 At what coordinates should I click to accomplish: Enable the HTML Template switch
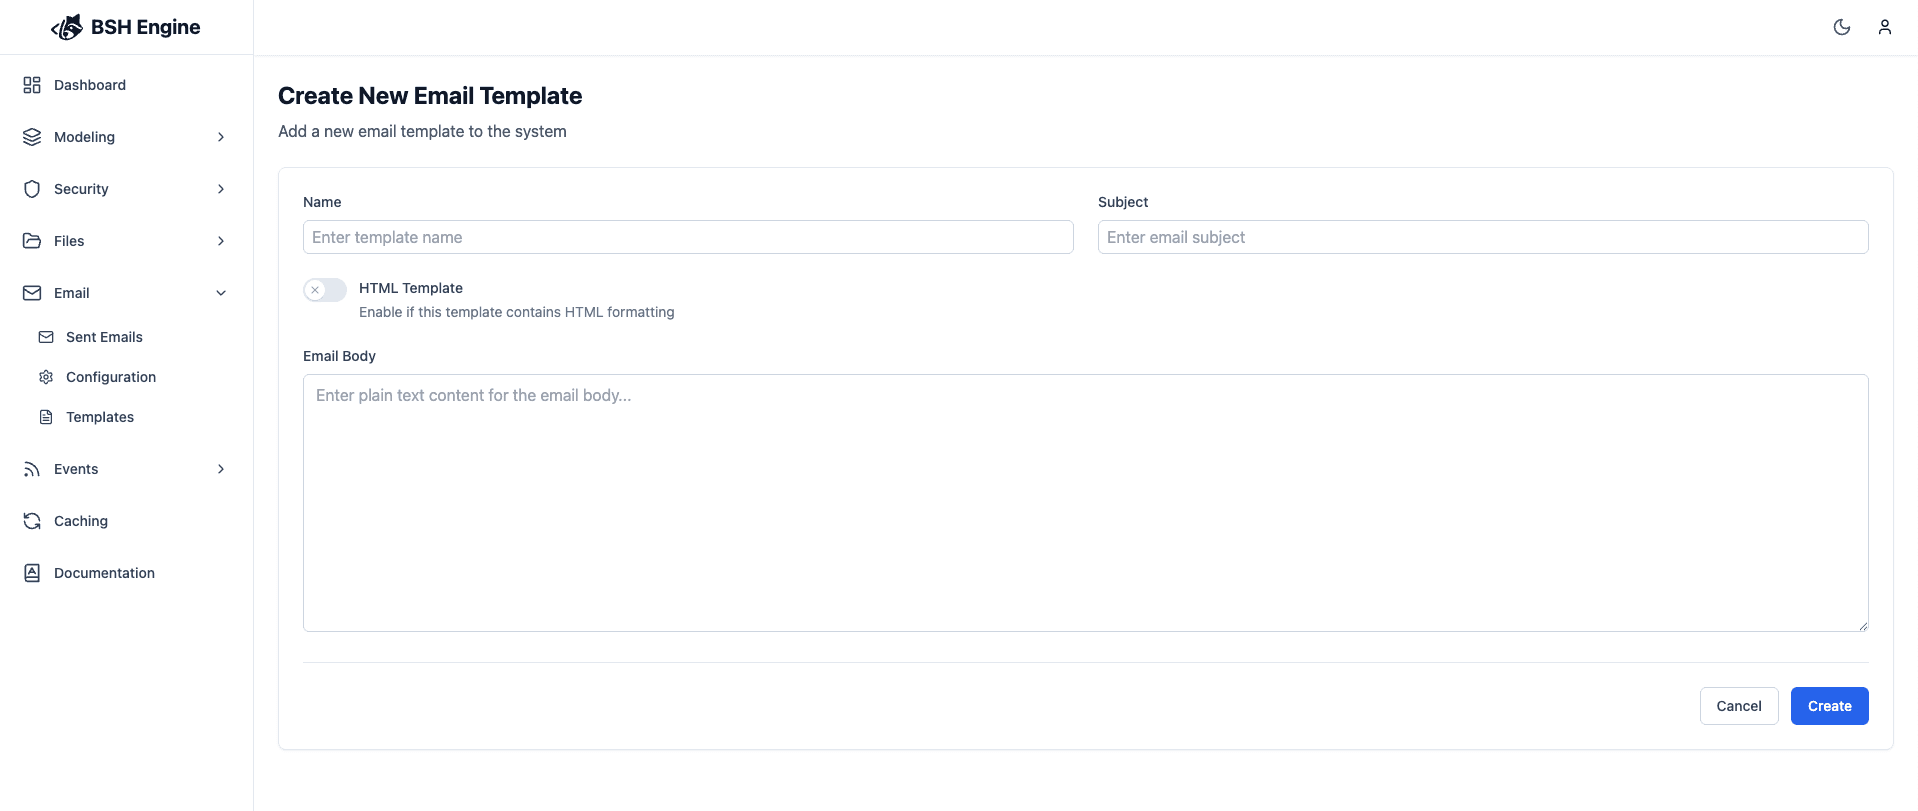tap(324, 289)
